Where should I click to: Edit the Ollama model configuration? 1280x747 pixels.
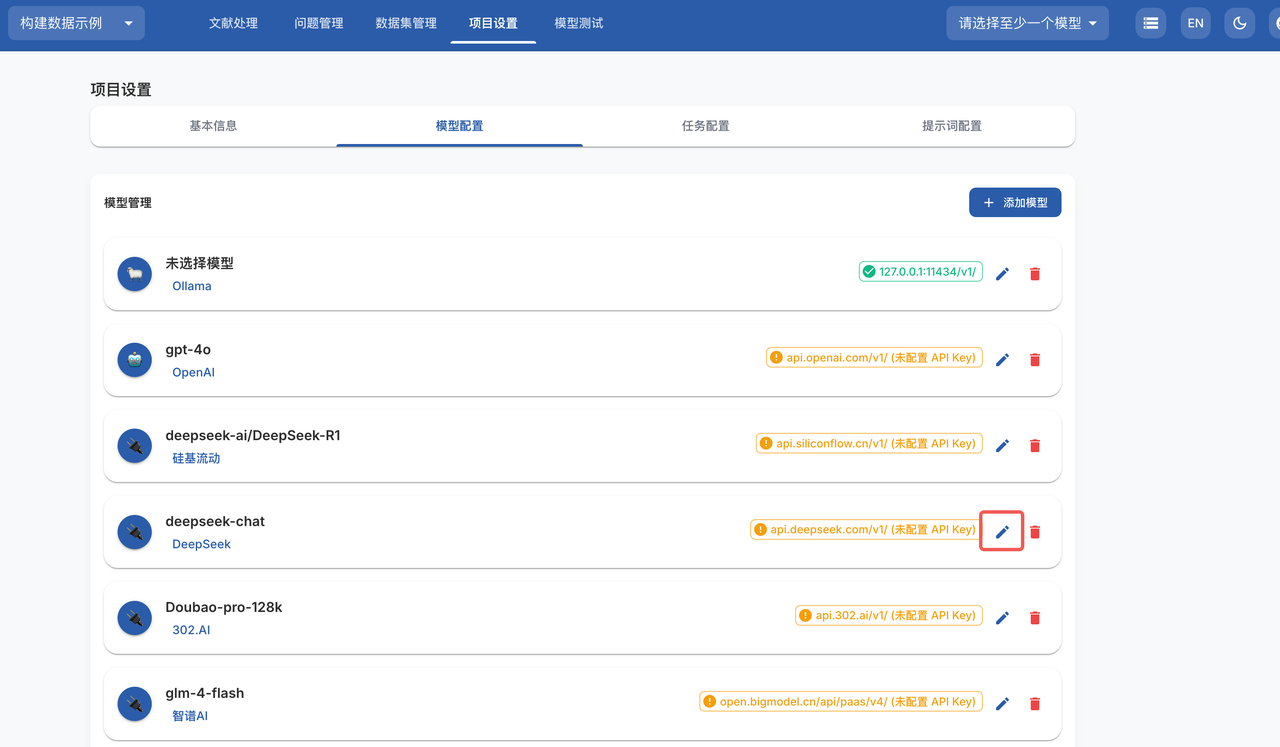tap(1002, 273)
